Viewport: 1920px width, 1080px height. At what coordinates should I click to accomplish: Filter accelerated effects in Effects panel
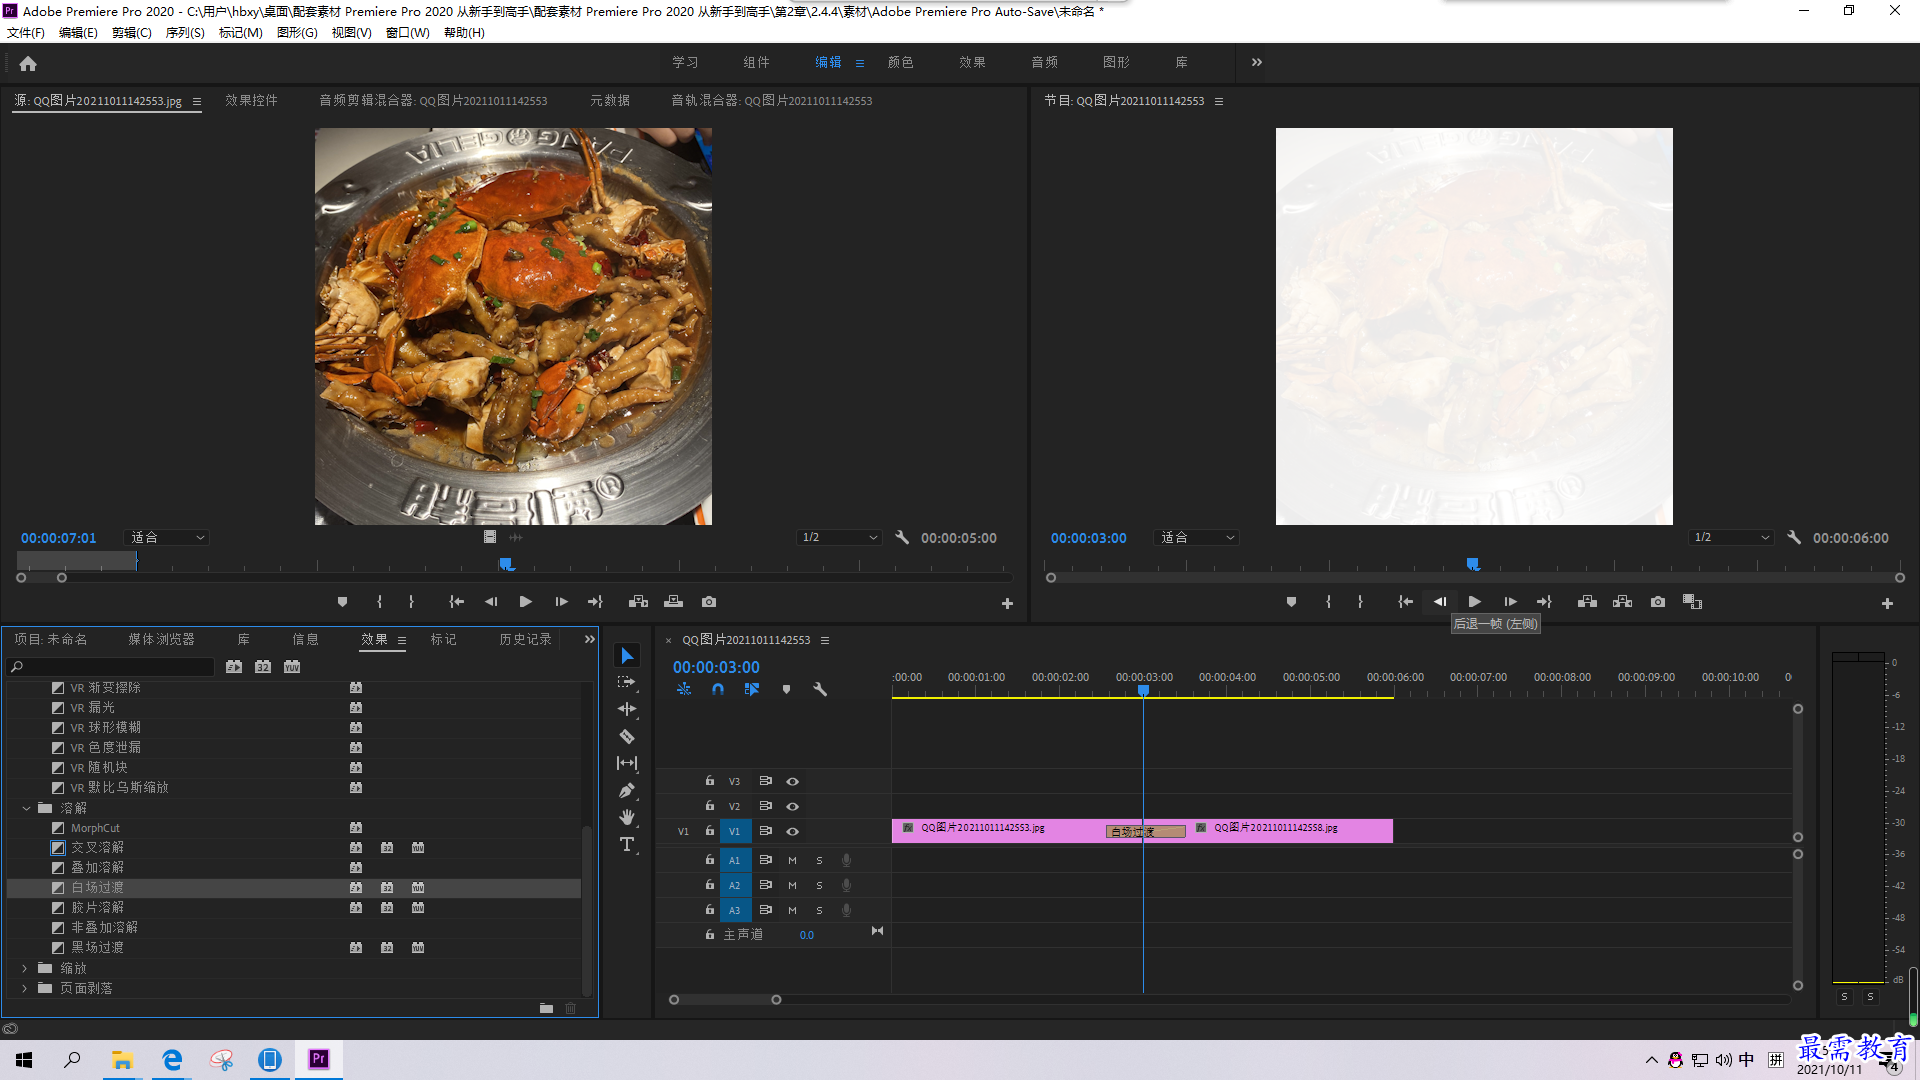point(234,667)
